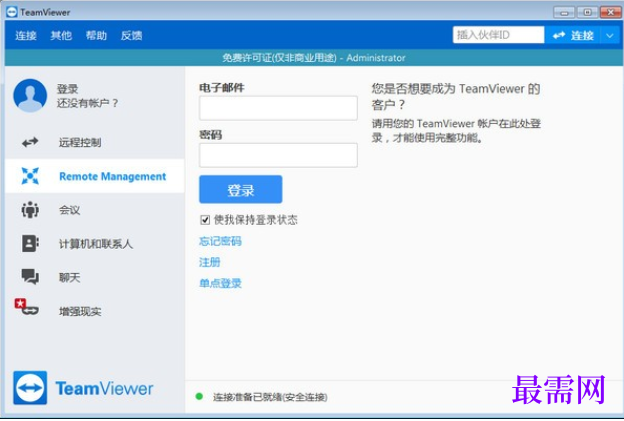Maximize the TeamViewer window
624x421 pixels.
(587, 12)
